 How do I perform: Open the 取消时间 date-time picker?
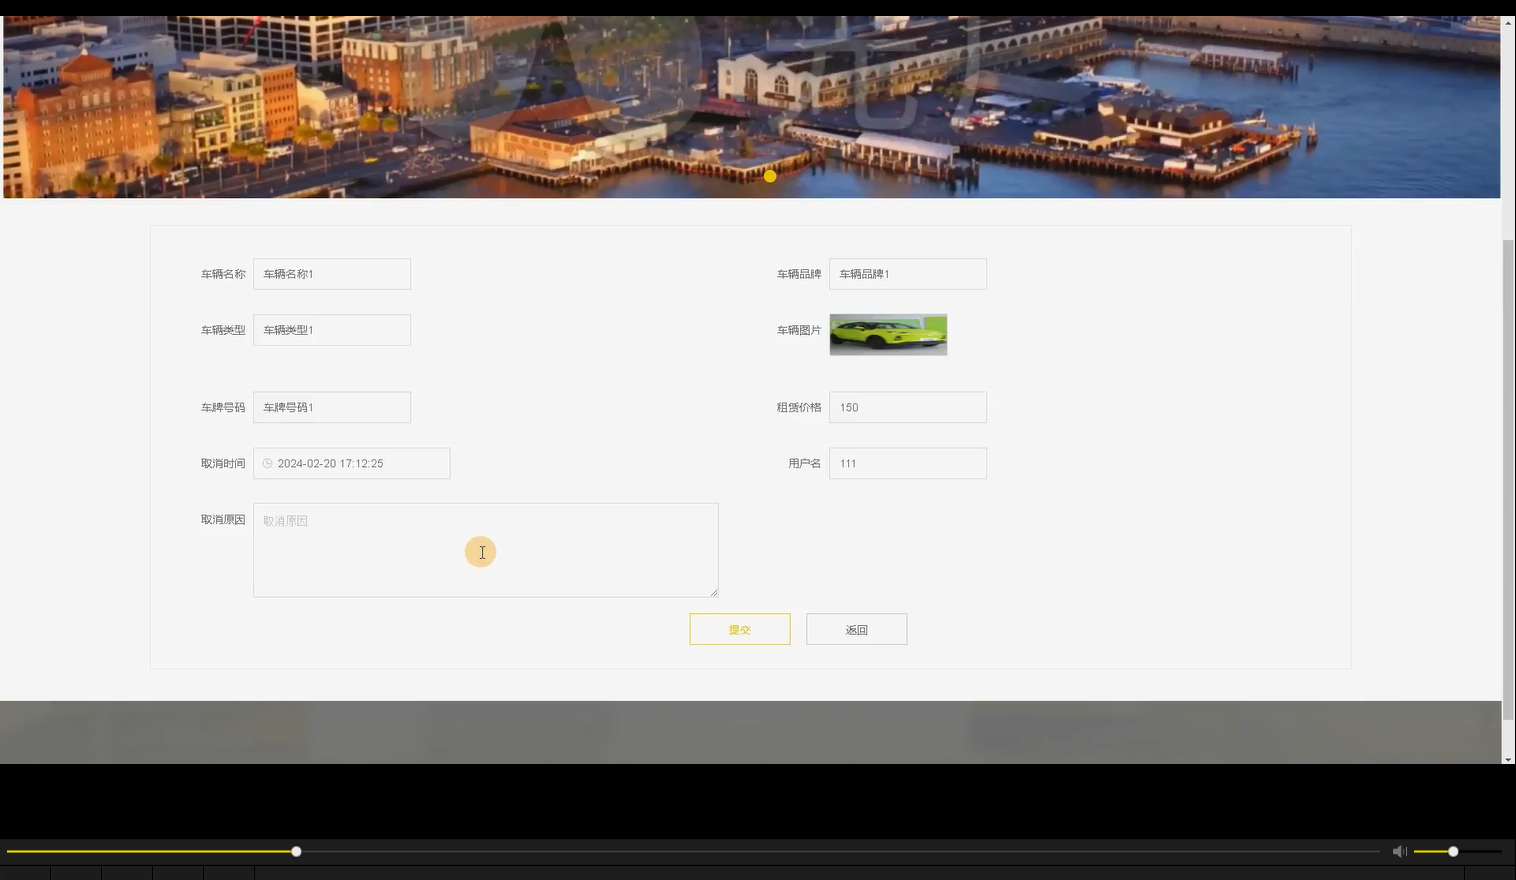click(352, 463)
